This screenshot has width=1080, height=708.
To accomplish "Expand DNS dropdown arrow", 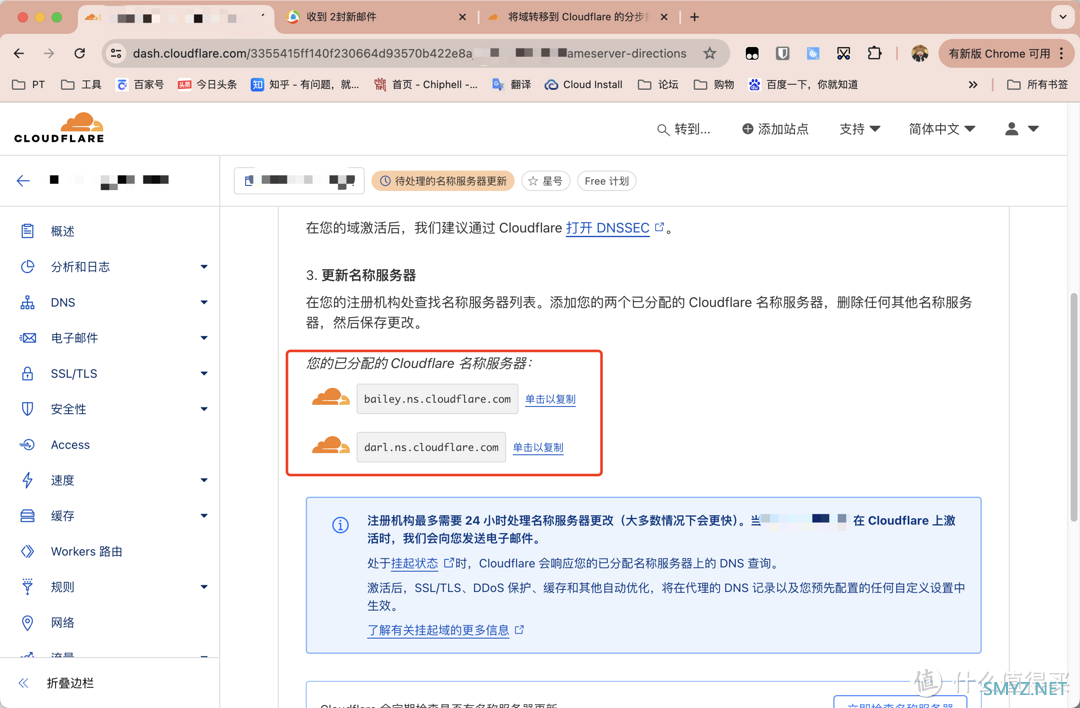I will 204,302.
